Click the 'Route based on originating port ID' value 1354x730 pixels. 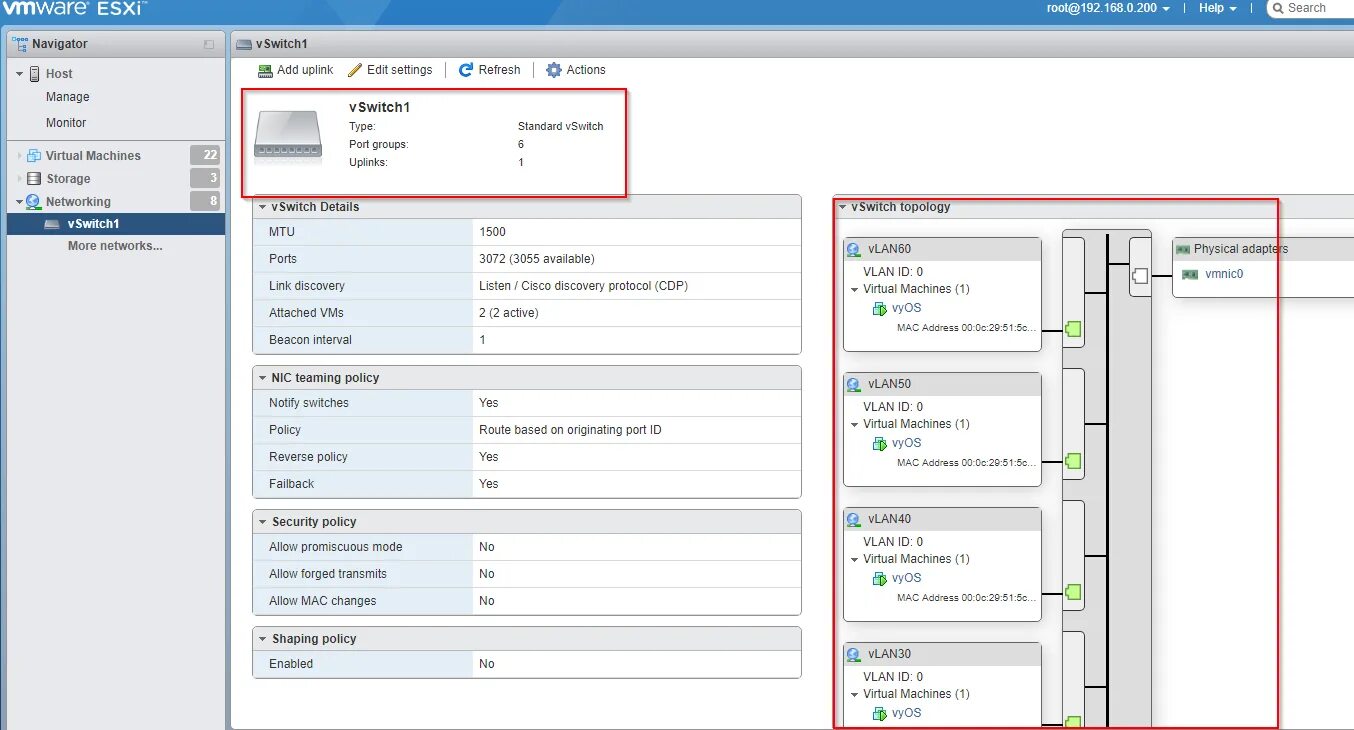click(570, 430)
